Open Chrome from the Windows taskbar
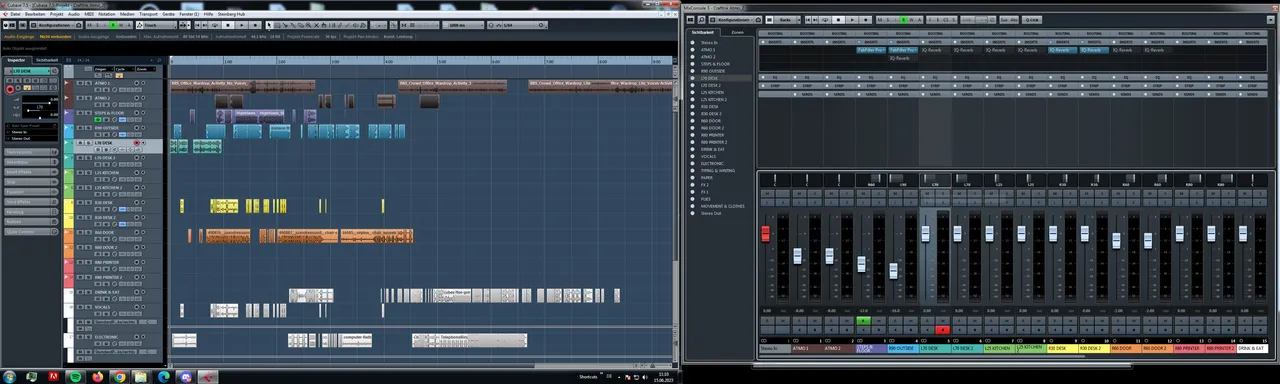1280x384 pixels. pos(119,377)
